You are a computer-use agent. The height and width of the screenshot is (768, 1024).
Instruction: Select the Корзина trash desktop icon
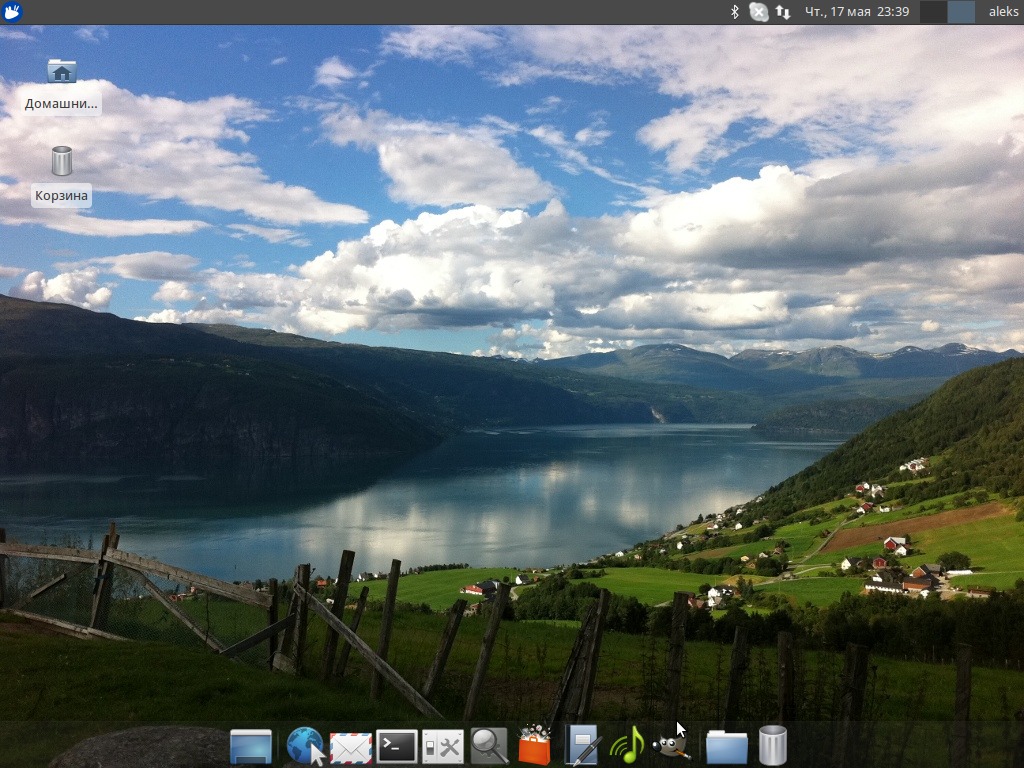(x=61, y=176)
